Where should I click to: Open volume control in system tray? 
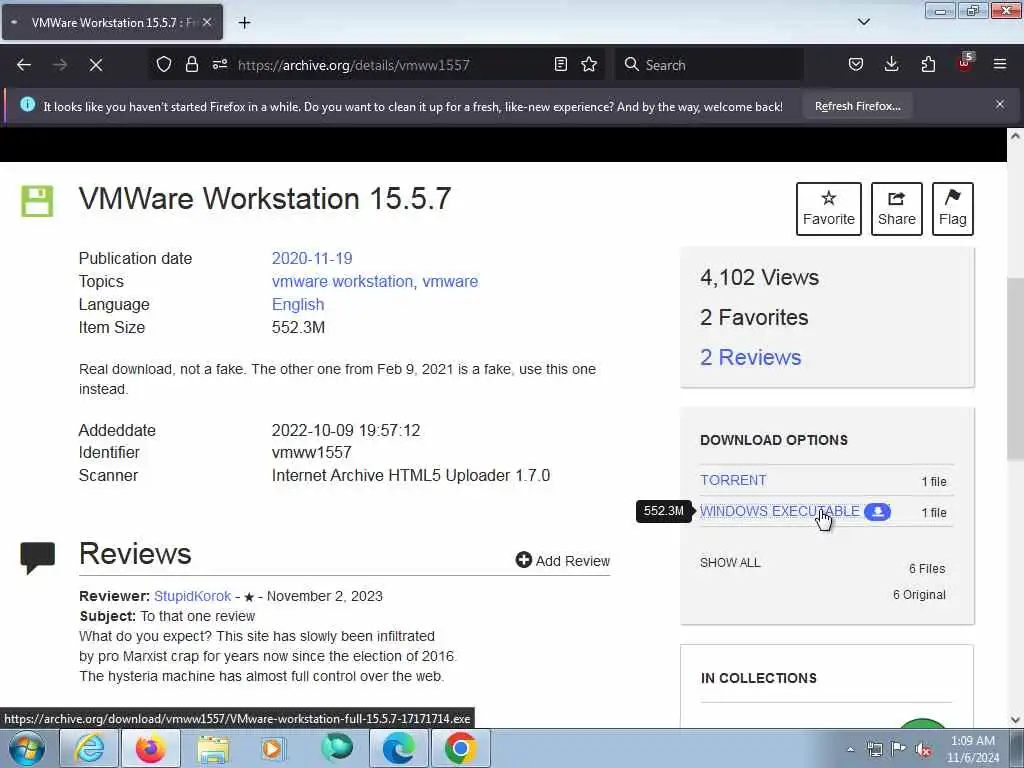point(923,749)
